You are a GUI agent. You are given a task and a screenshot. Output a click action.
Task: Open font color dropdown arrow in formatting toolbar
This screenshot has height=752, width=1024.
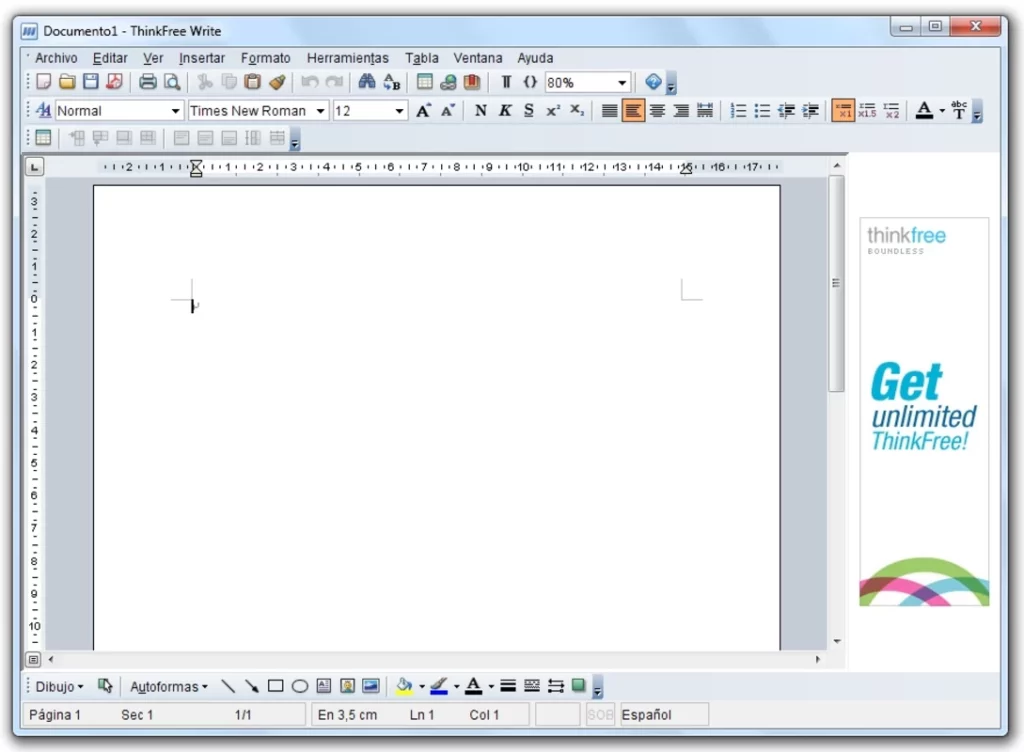point(942,111)
